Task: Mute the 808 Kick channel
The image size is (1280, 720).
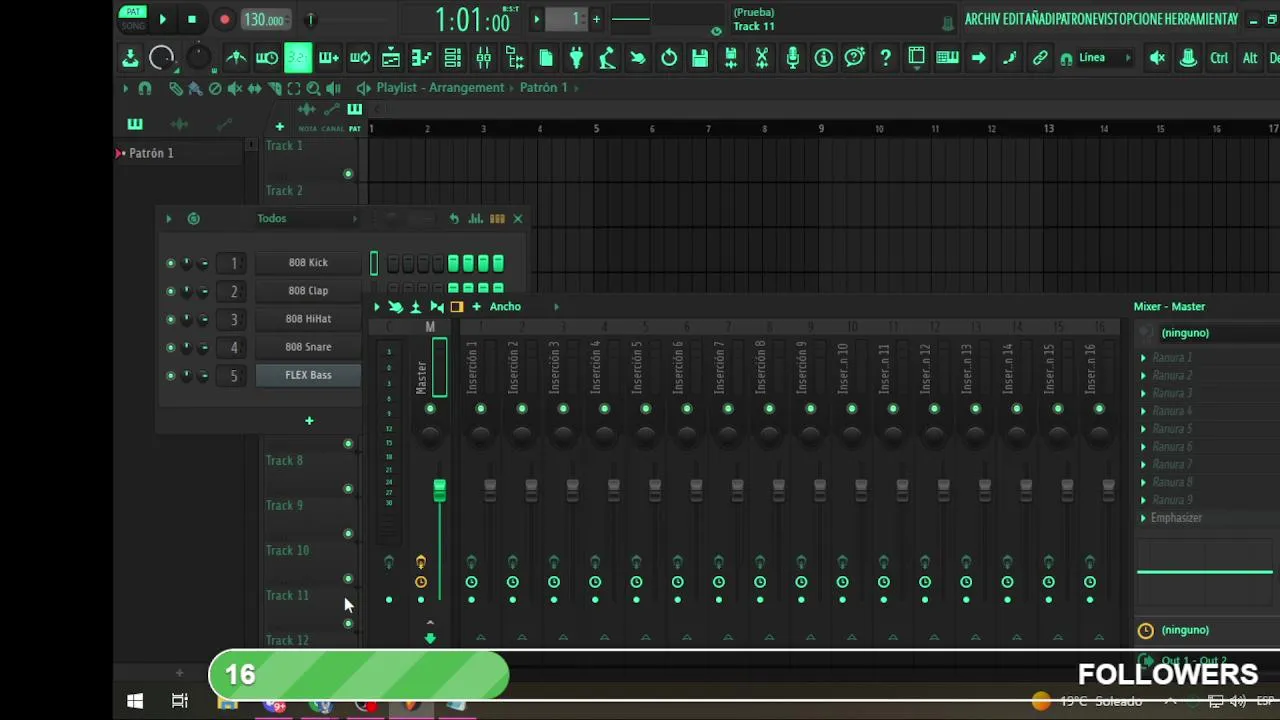Action: tap(170, 263)
